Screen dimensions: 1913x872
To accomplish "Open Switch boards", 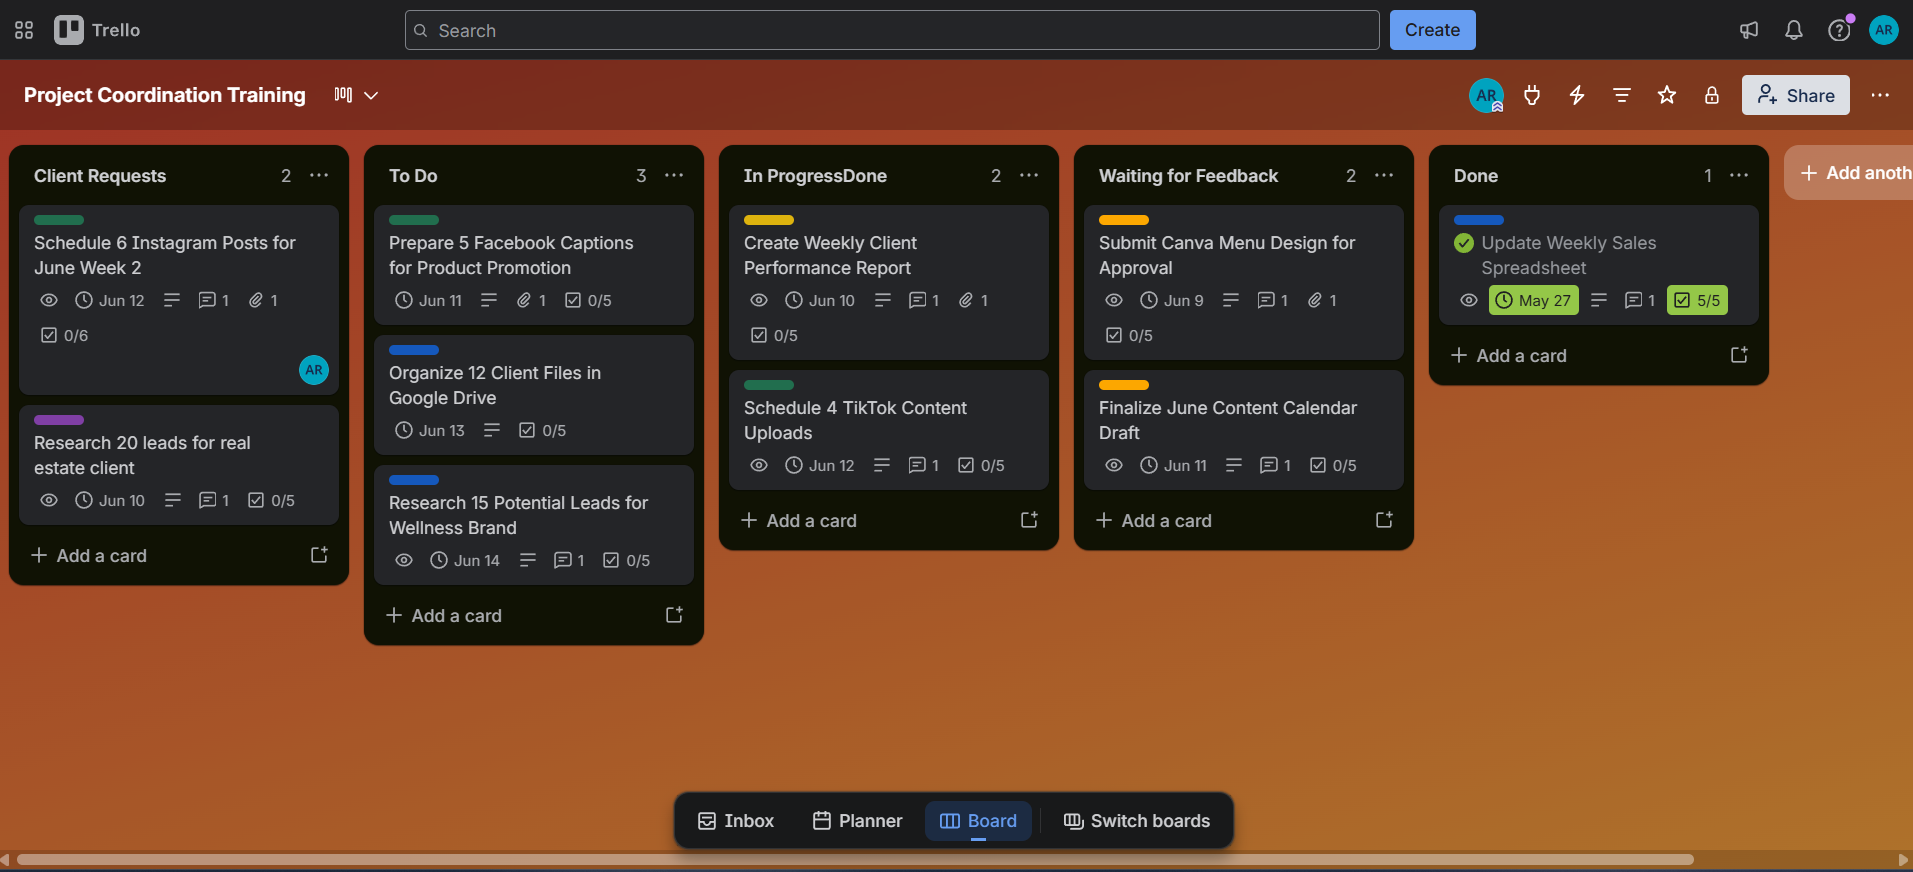I will coord(1137,821).
